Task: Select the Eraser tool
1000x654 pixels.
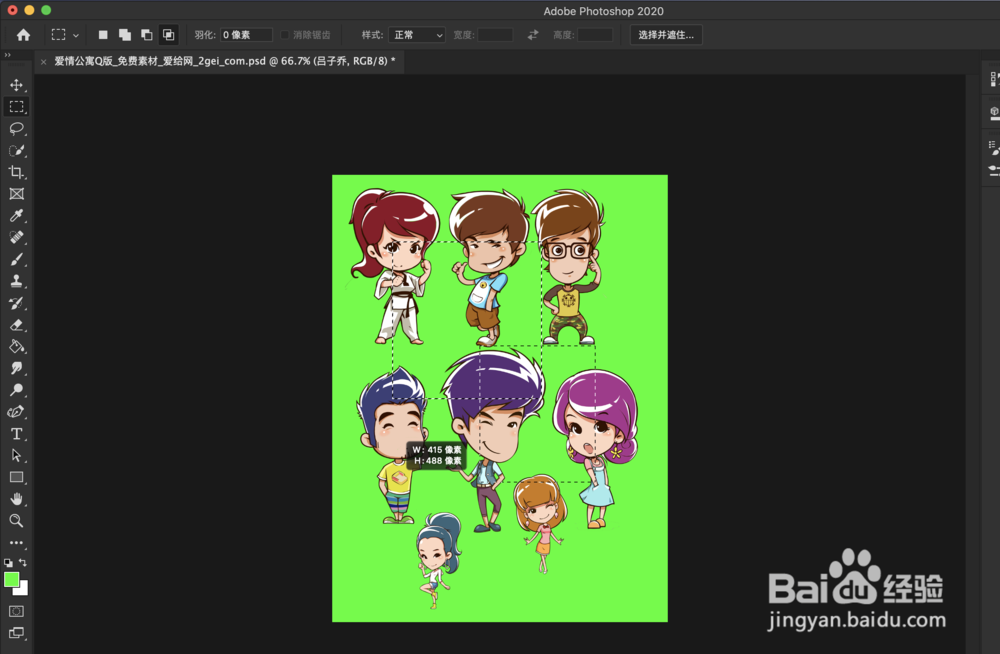Action: click(x=17, y=325)
